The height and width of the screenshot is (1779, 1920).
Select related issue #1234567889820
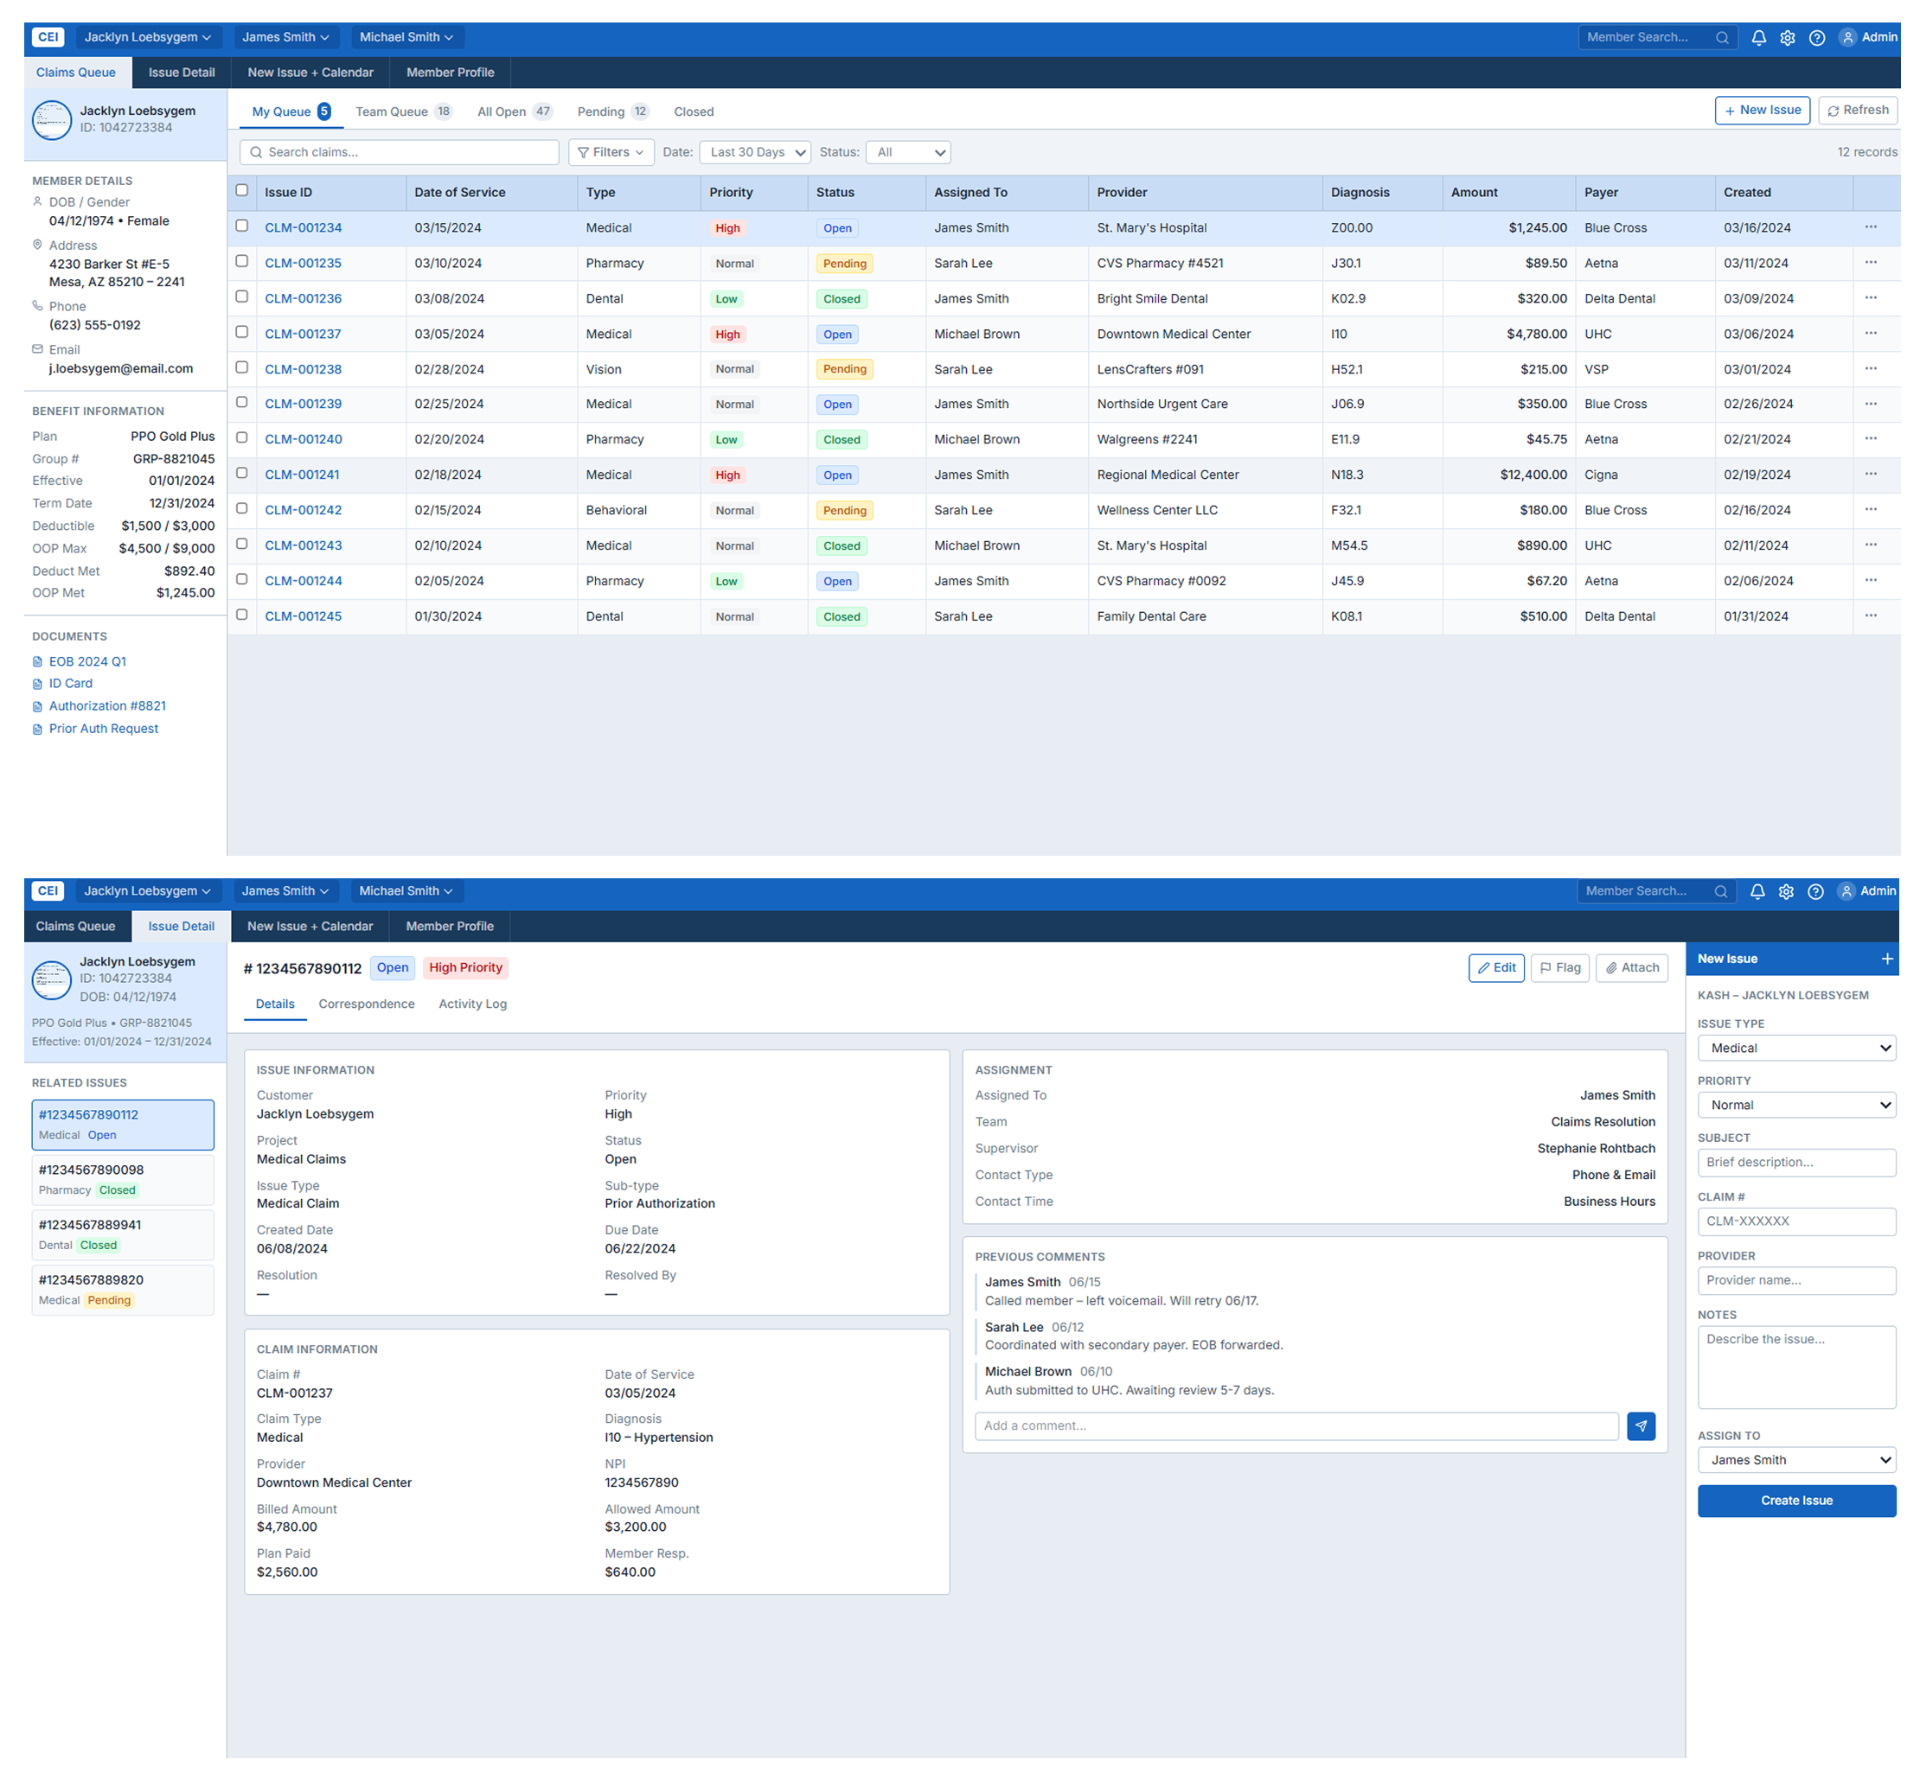(122, 1289)
